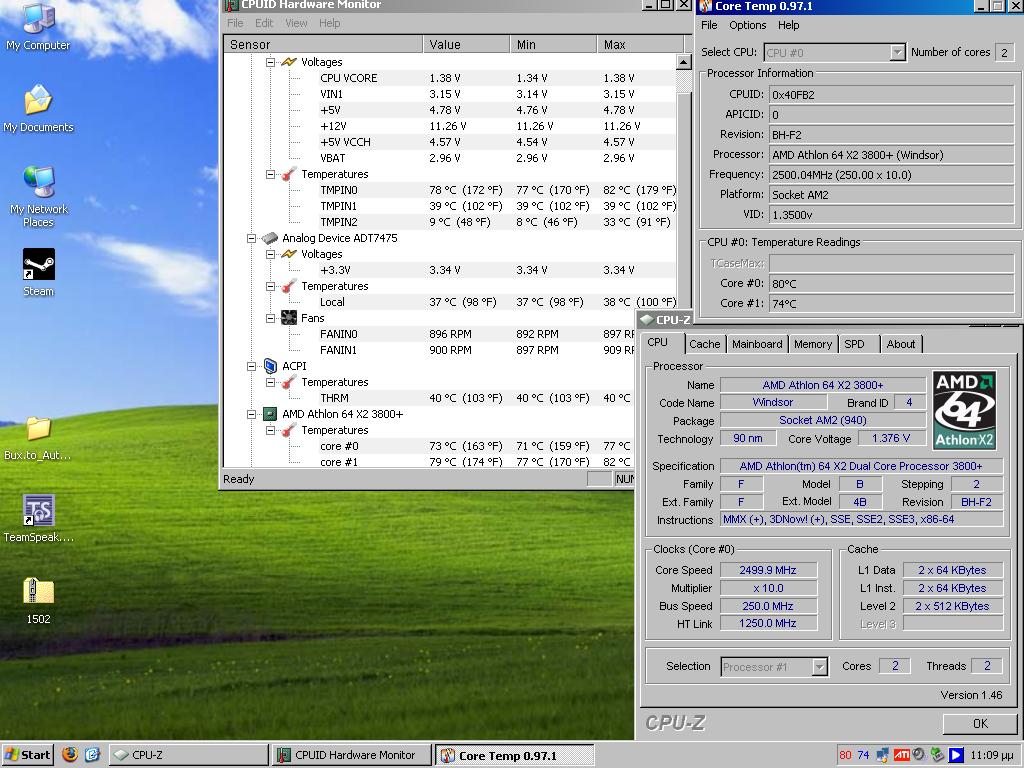Open the Help menu in Core Temp

(x=788, y=25)
